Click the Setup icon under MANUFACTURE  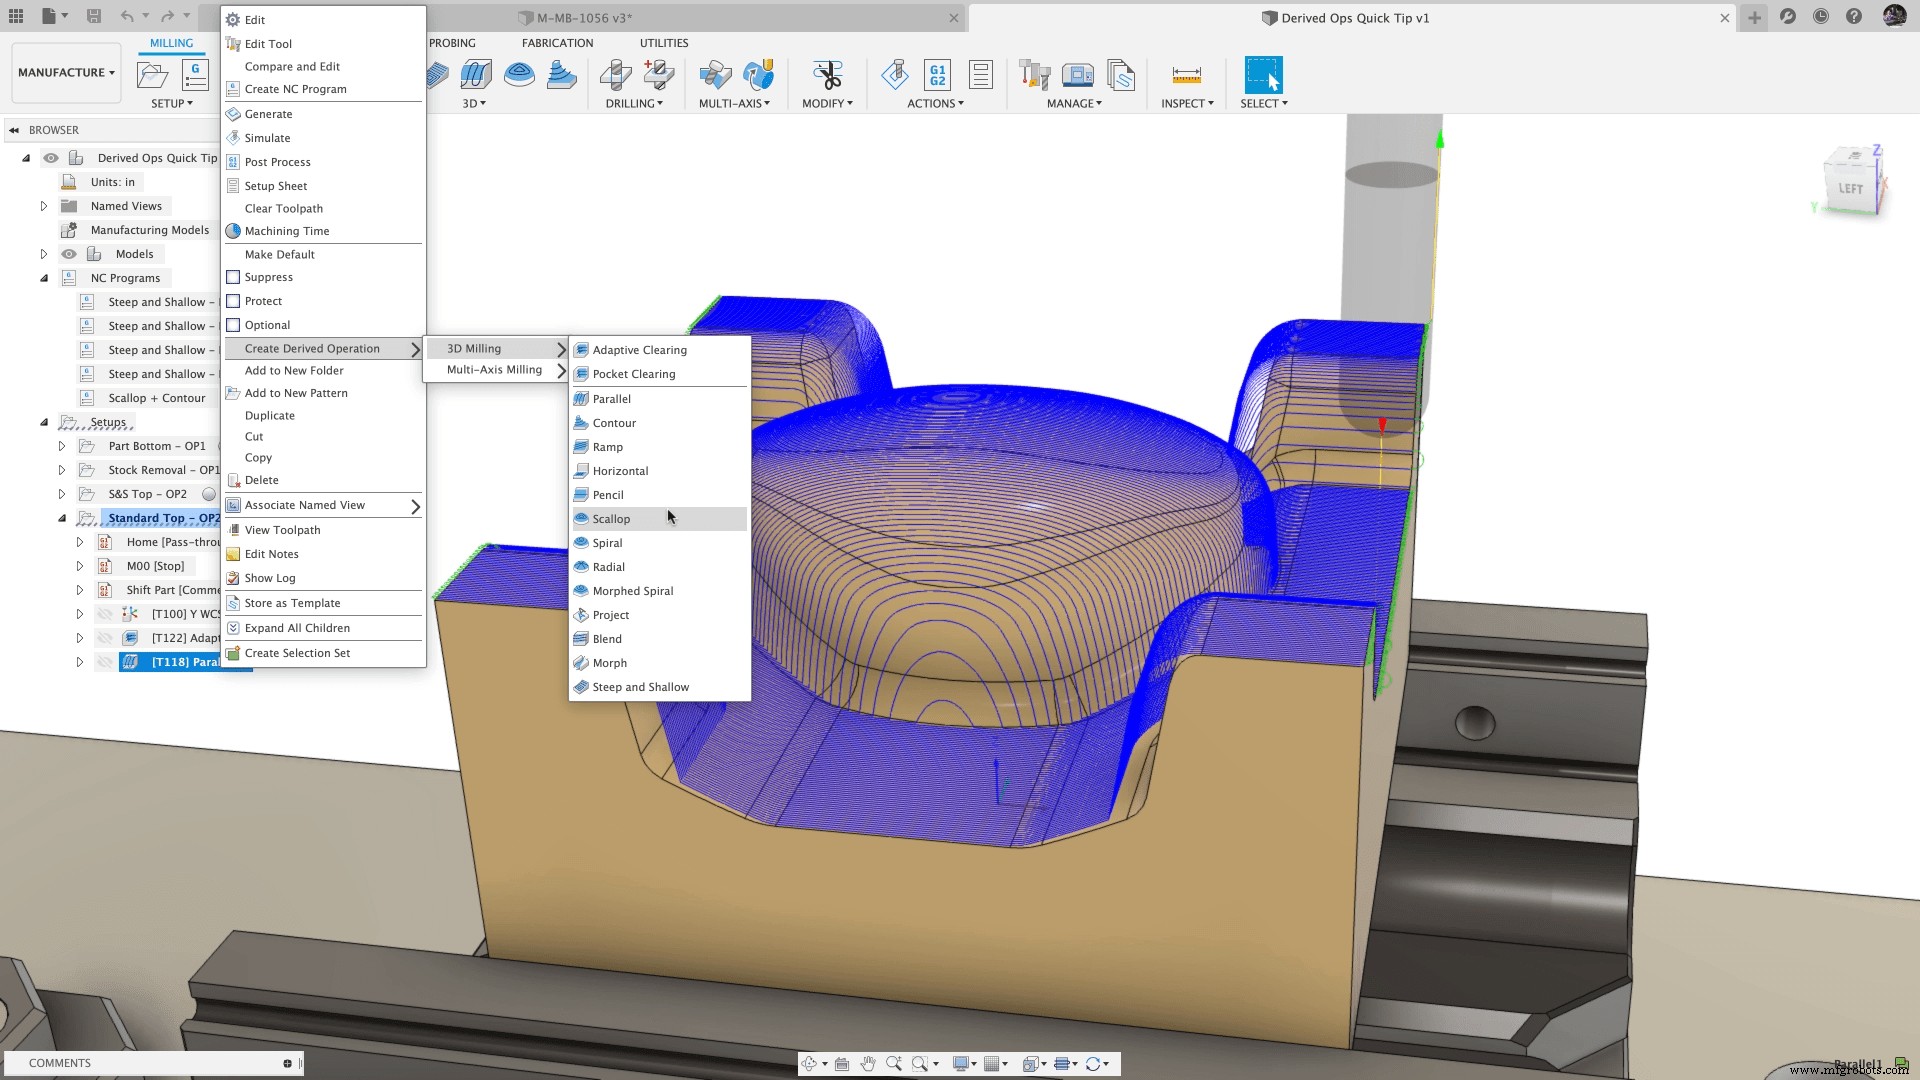(x=152, y=75)
